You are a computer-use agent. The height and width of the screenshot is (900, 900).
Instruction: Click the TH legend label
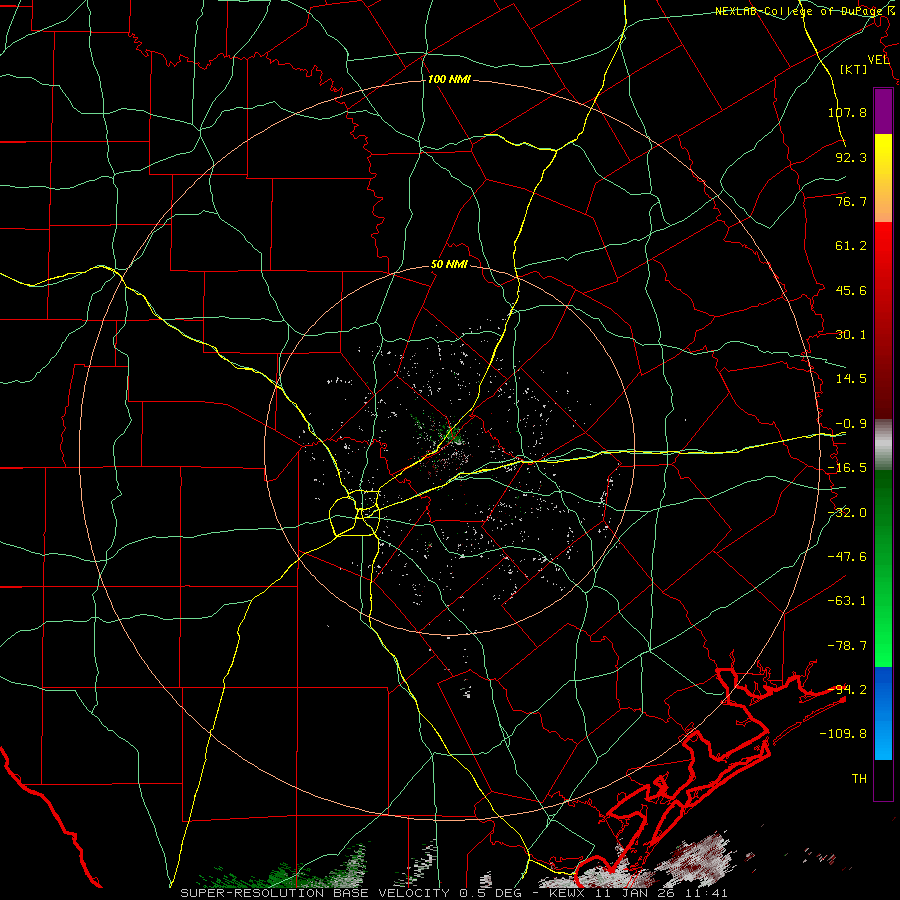point(859,779)
